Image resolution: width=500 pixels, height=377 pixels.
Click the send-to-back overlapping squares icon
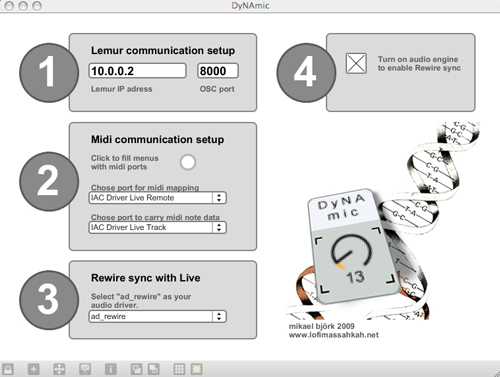153,369
